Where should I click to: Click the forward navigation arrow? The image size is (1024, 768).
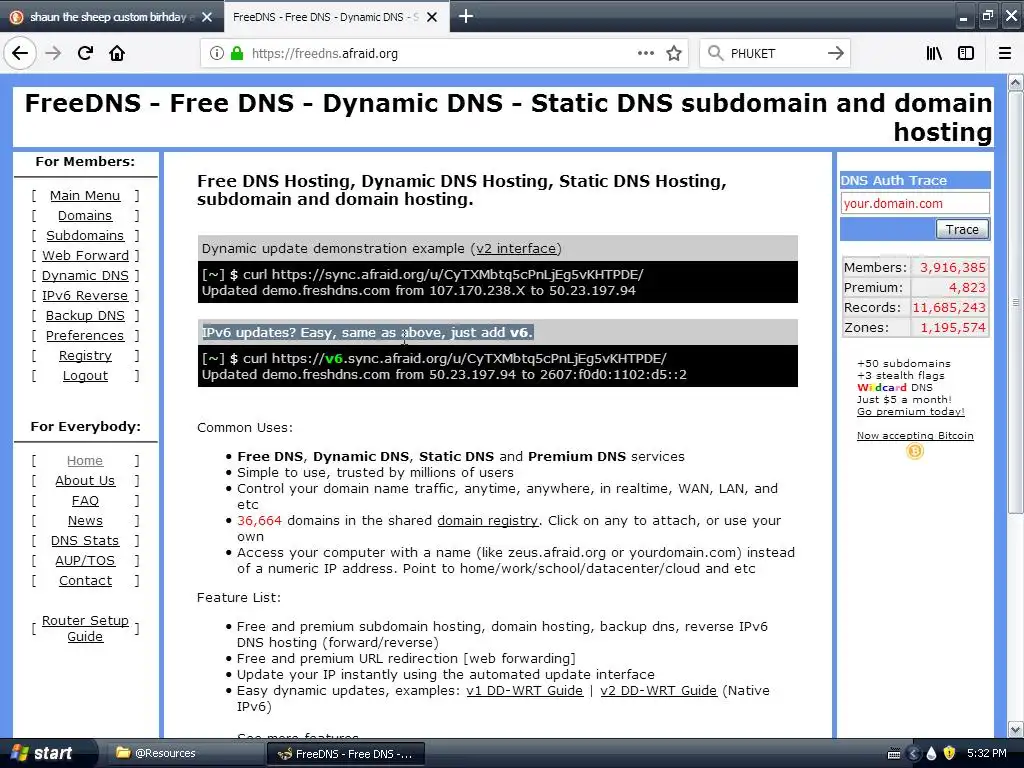click(53, 53)
